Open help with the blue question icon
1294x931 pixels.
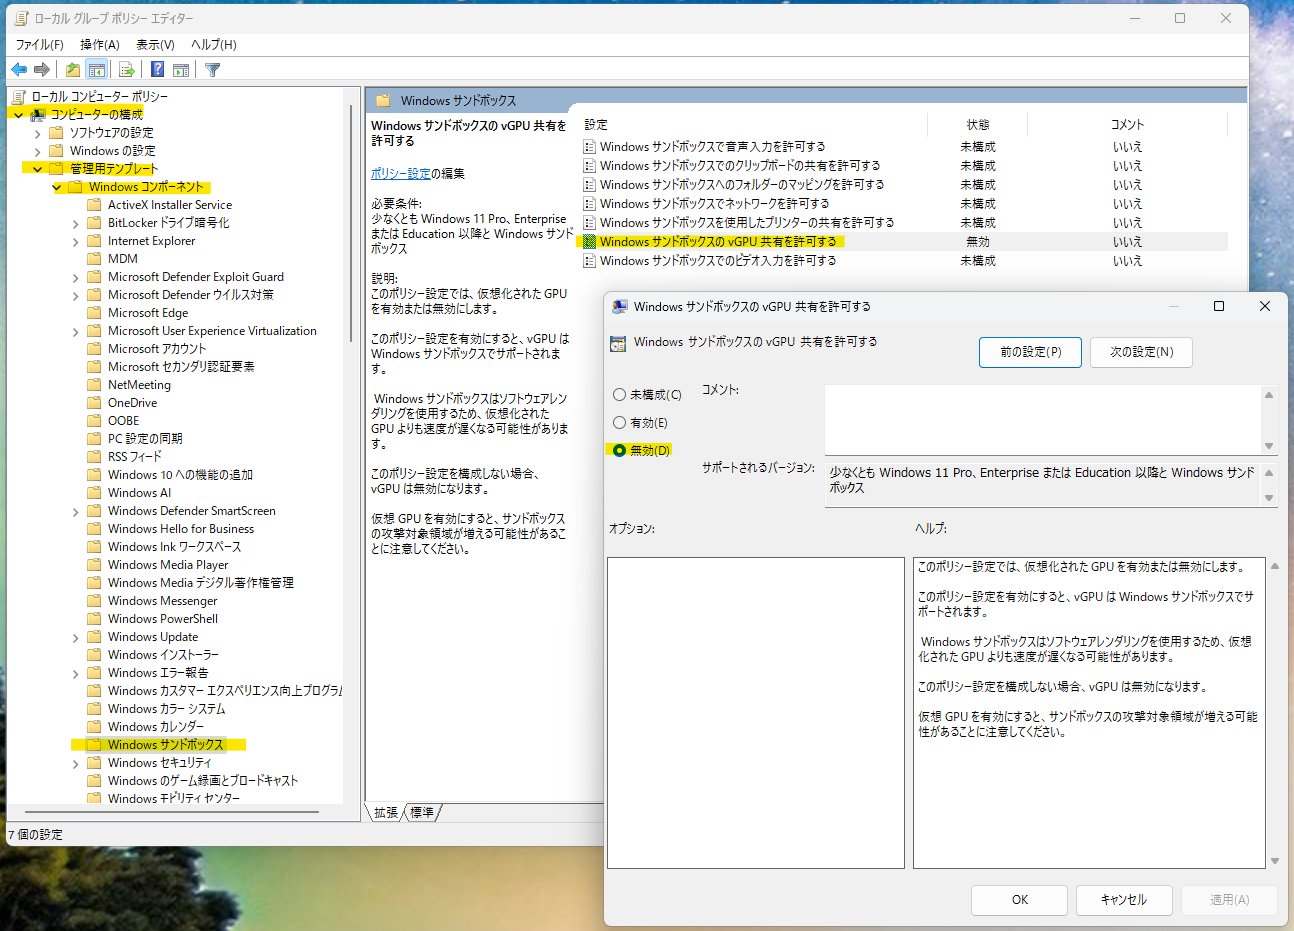coord(157,69)
